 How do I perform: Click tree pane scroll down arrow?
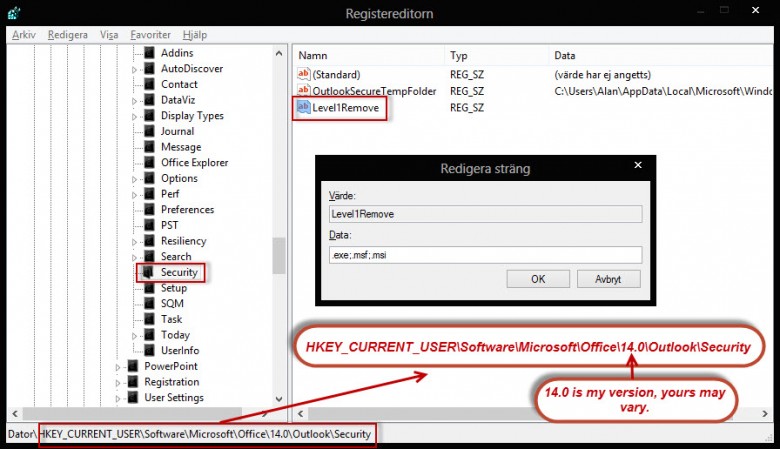pyautogui.click(x=279, y=399)
